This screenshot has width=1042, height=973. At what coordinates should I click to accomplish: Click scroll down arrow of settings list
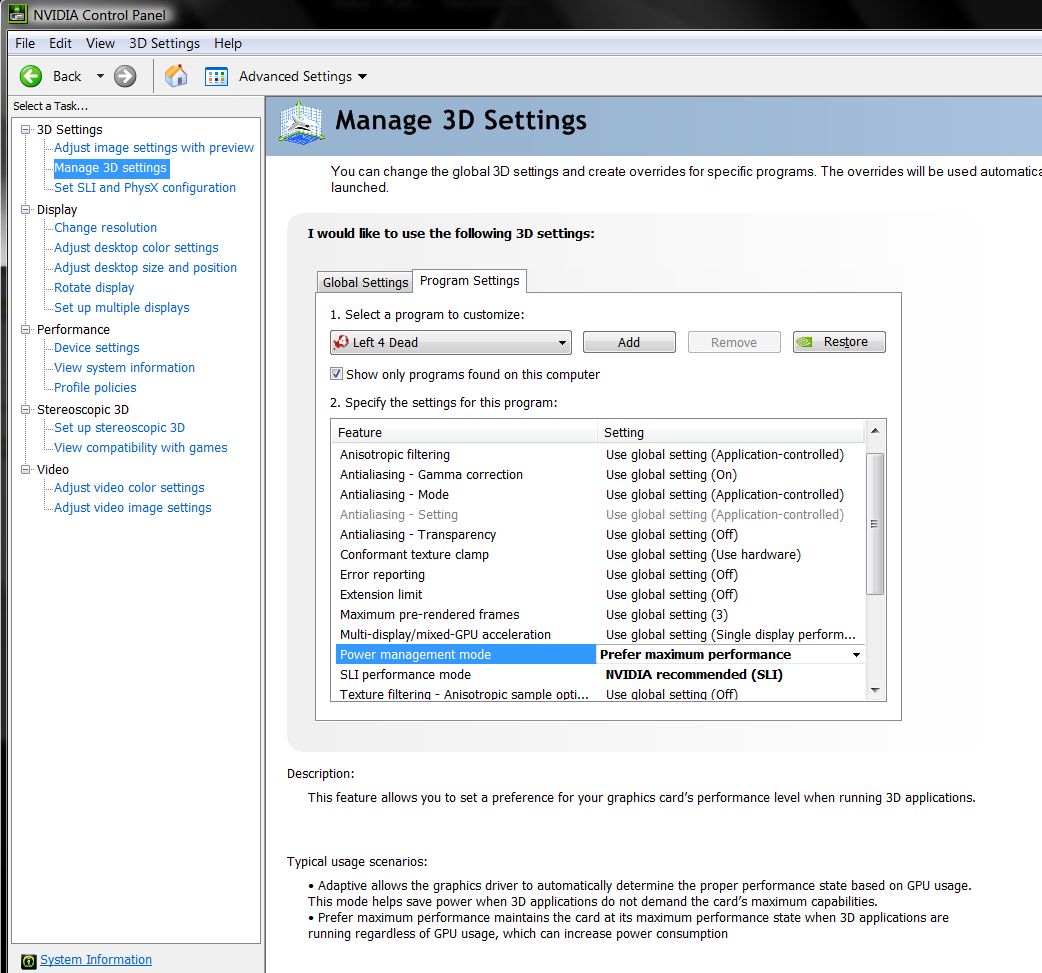(875, 691)
